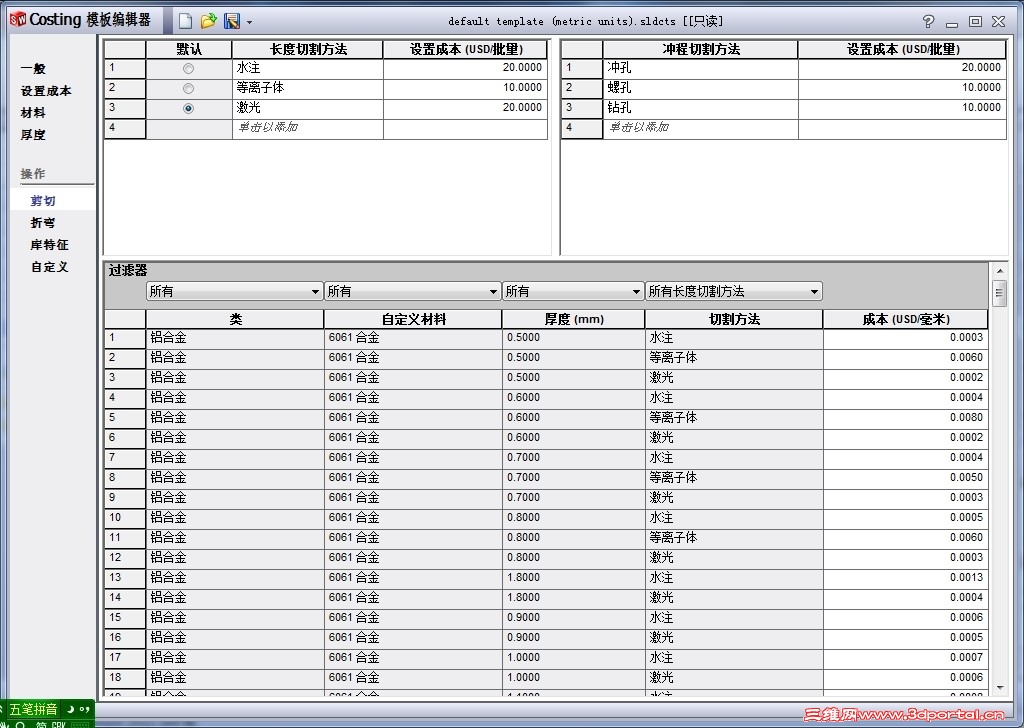Click the punctuation icon on the IME toolbar

[84, 709]
